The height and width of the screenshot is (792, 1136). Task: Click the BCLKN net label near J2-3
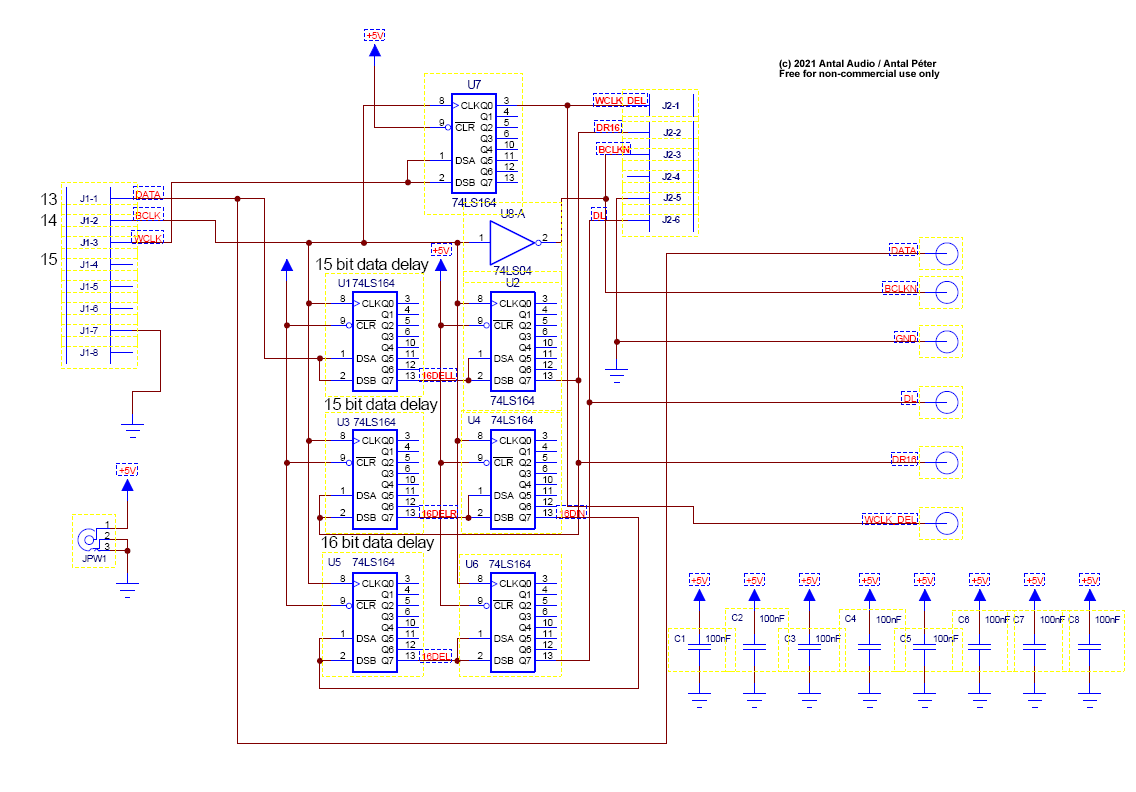point(614,149)
